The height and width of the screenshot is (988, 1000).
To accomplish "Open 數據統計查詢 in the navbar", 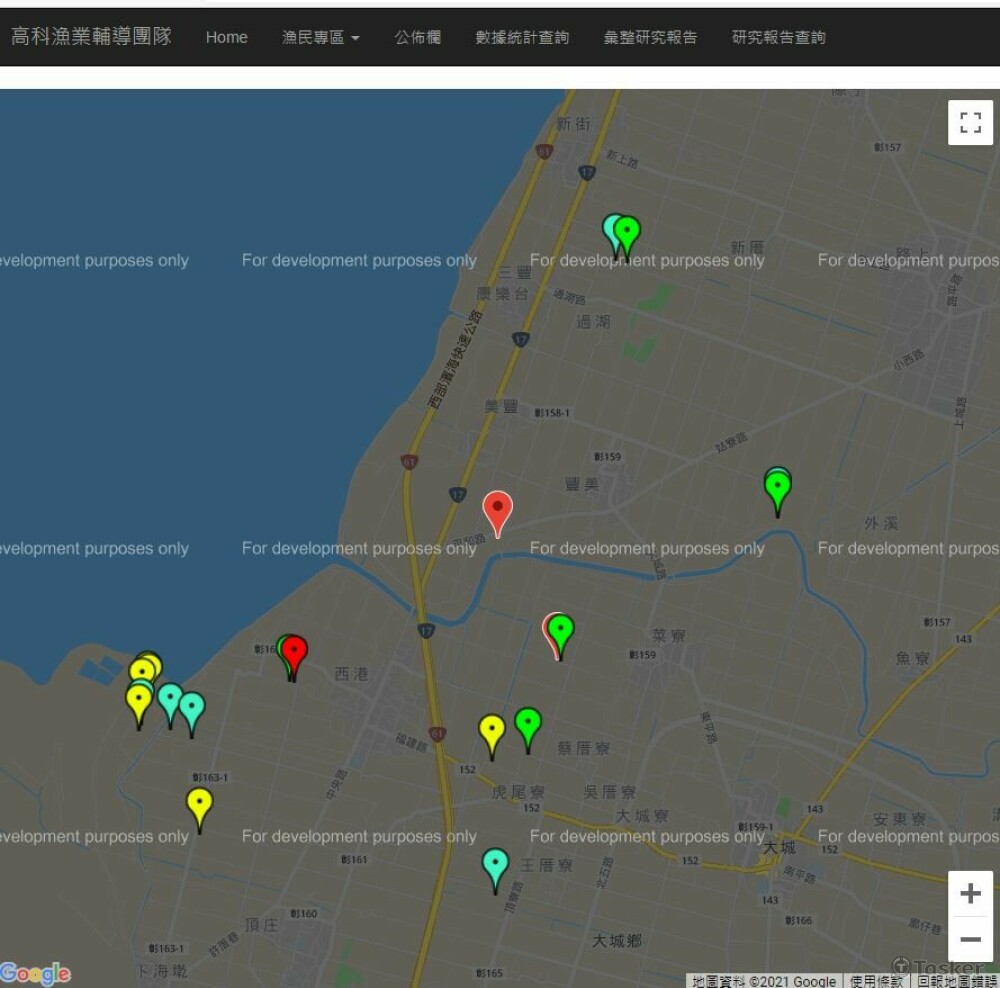I will pyautogui.click(x=522, y=37).
